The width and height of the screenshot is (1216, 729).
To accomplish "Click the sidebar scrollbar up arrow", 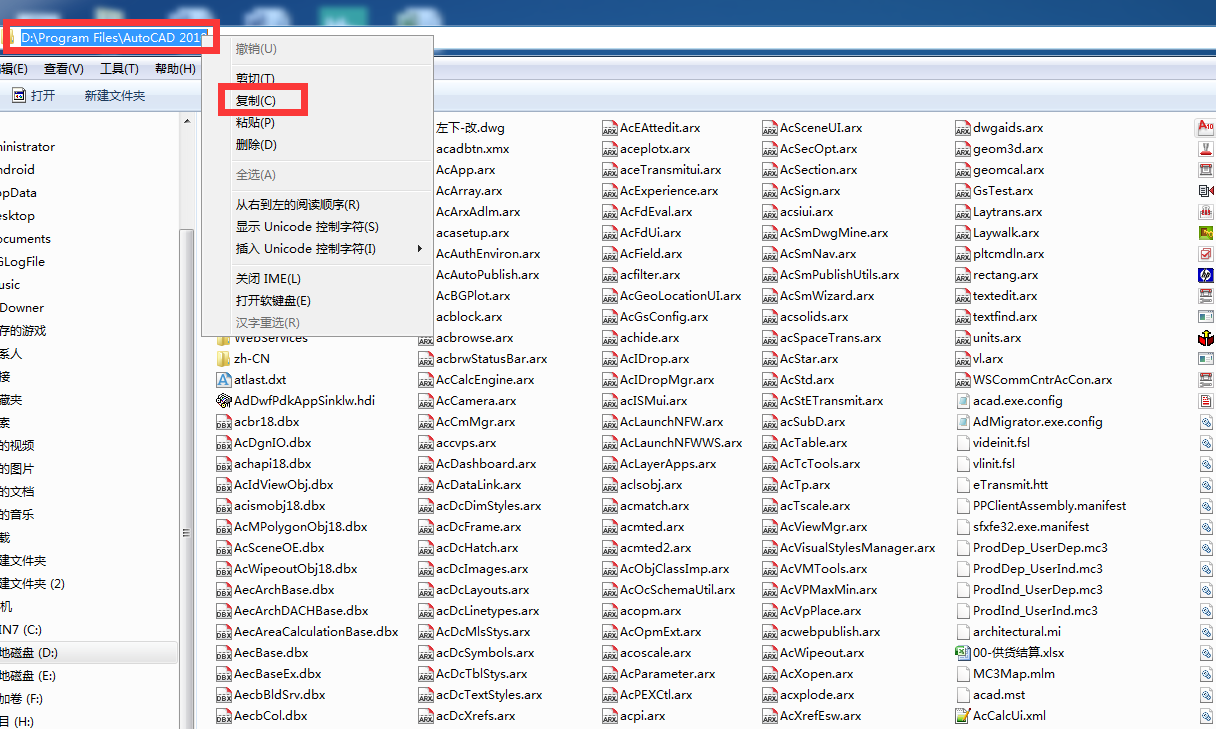I will pos(187,121).
